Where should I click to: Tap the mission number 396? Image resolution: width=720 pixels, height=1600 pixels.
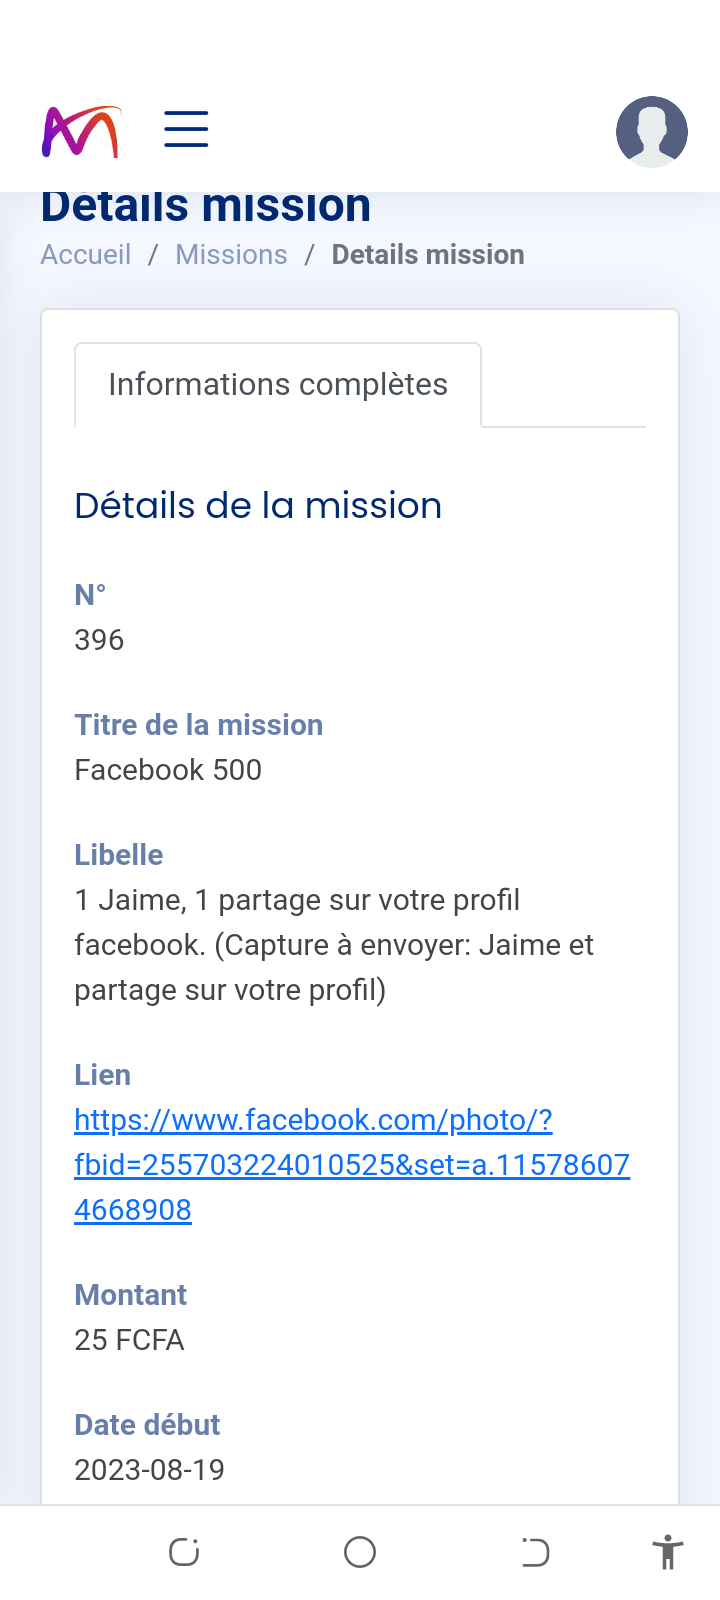tap(99, 640)
